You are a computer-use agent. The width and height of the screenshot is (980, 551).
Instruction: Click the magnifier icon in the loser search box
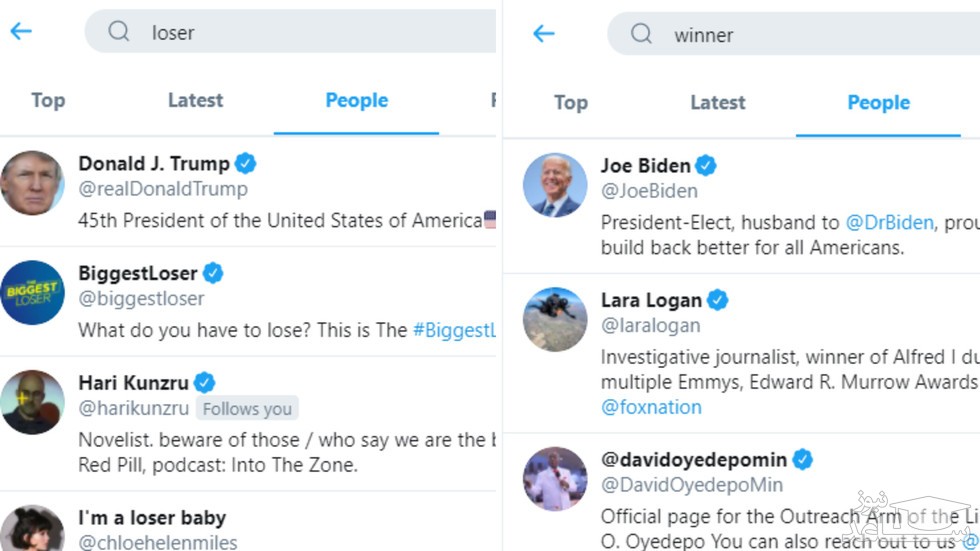[119, 32]
